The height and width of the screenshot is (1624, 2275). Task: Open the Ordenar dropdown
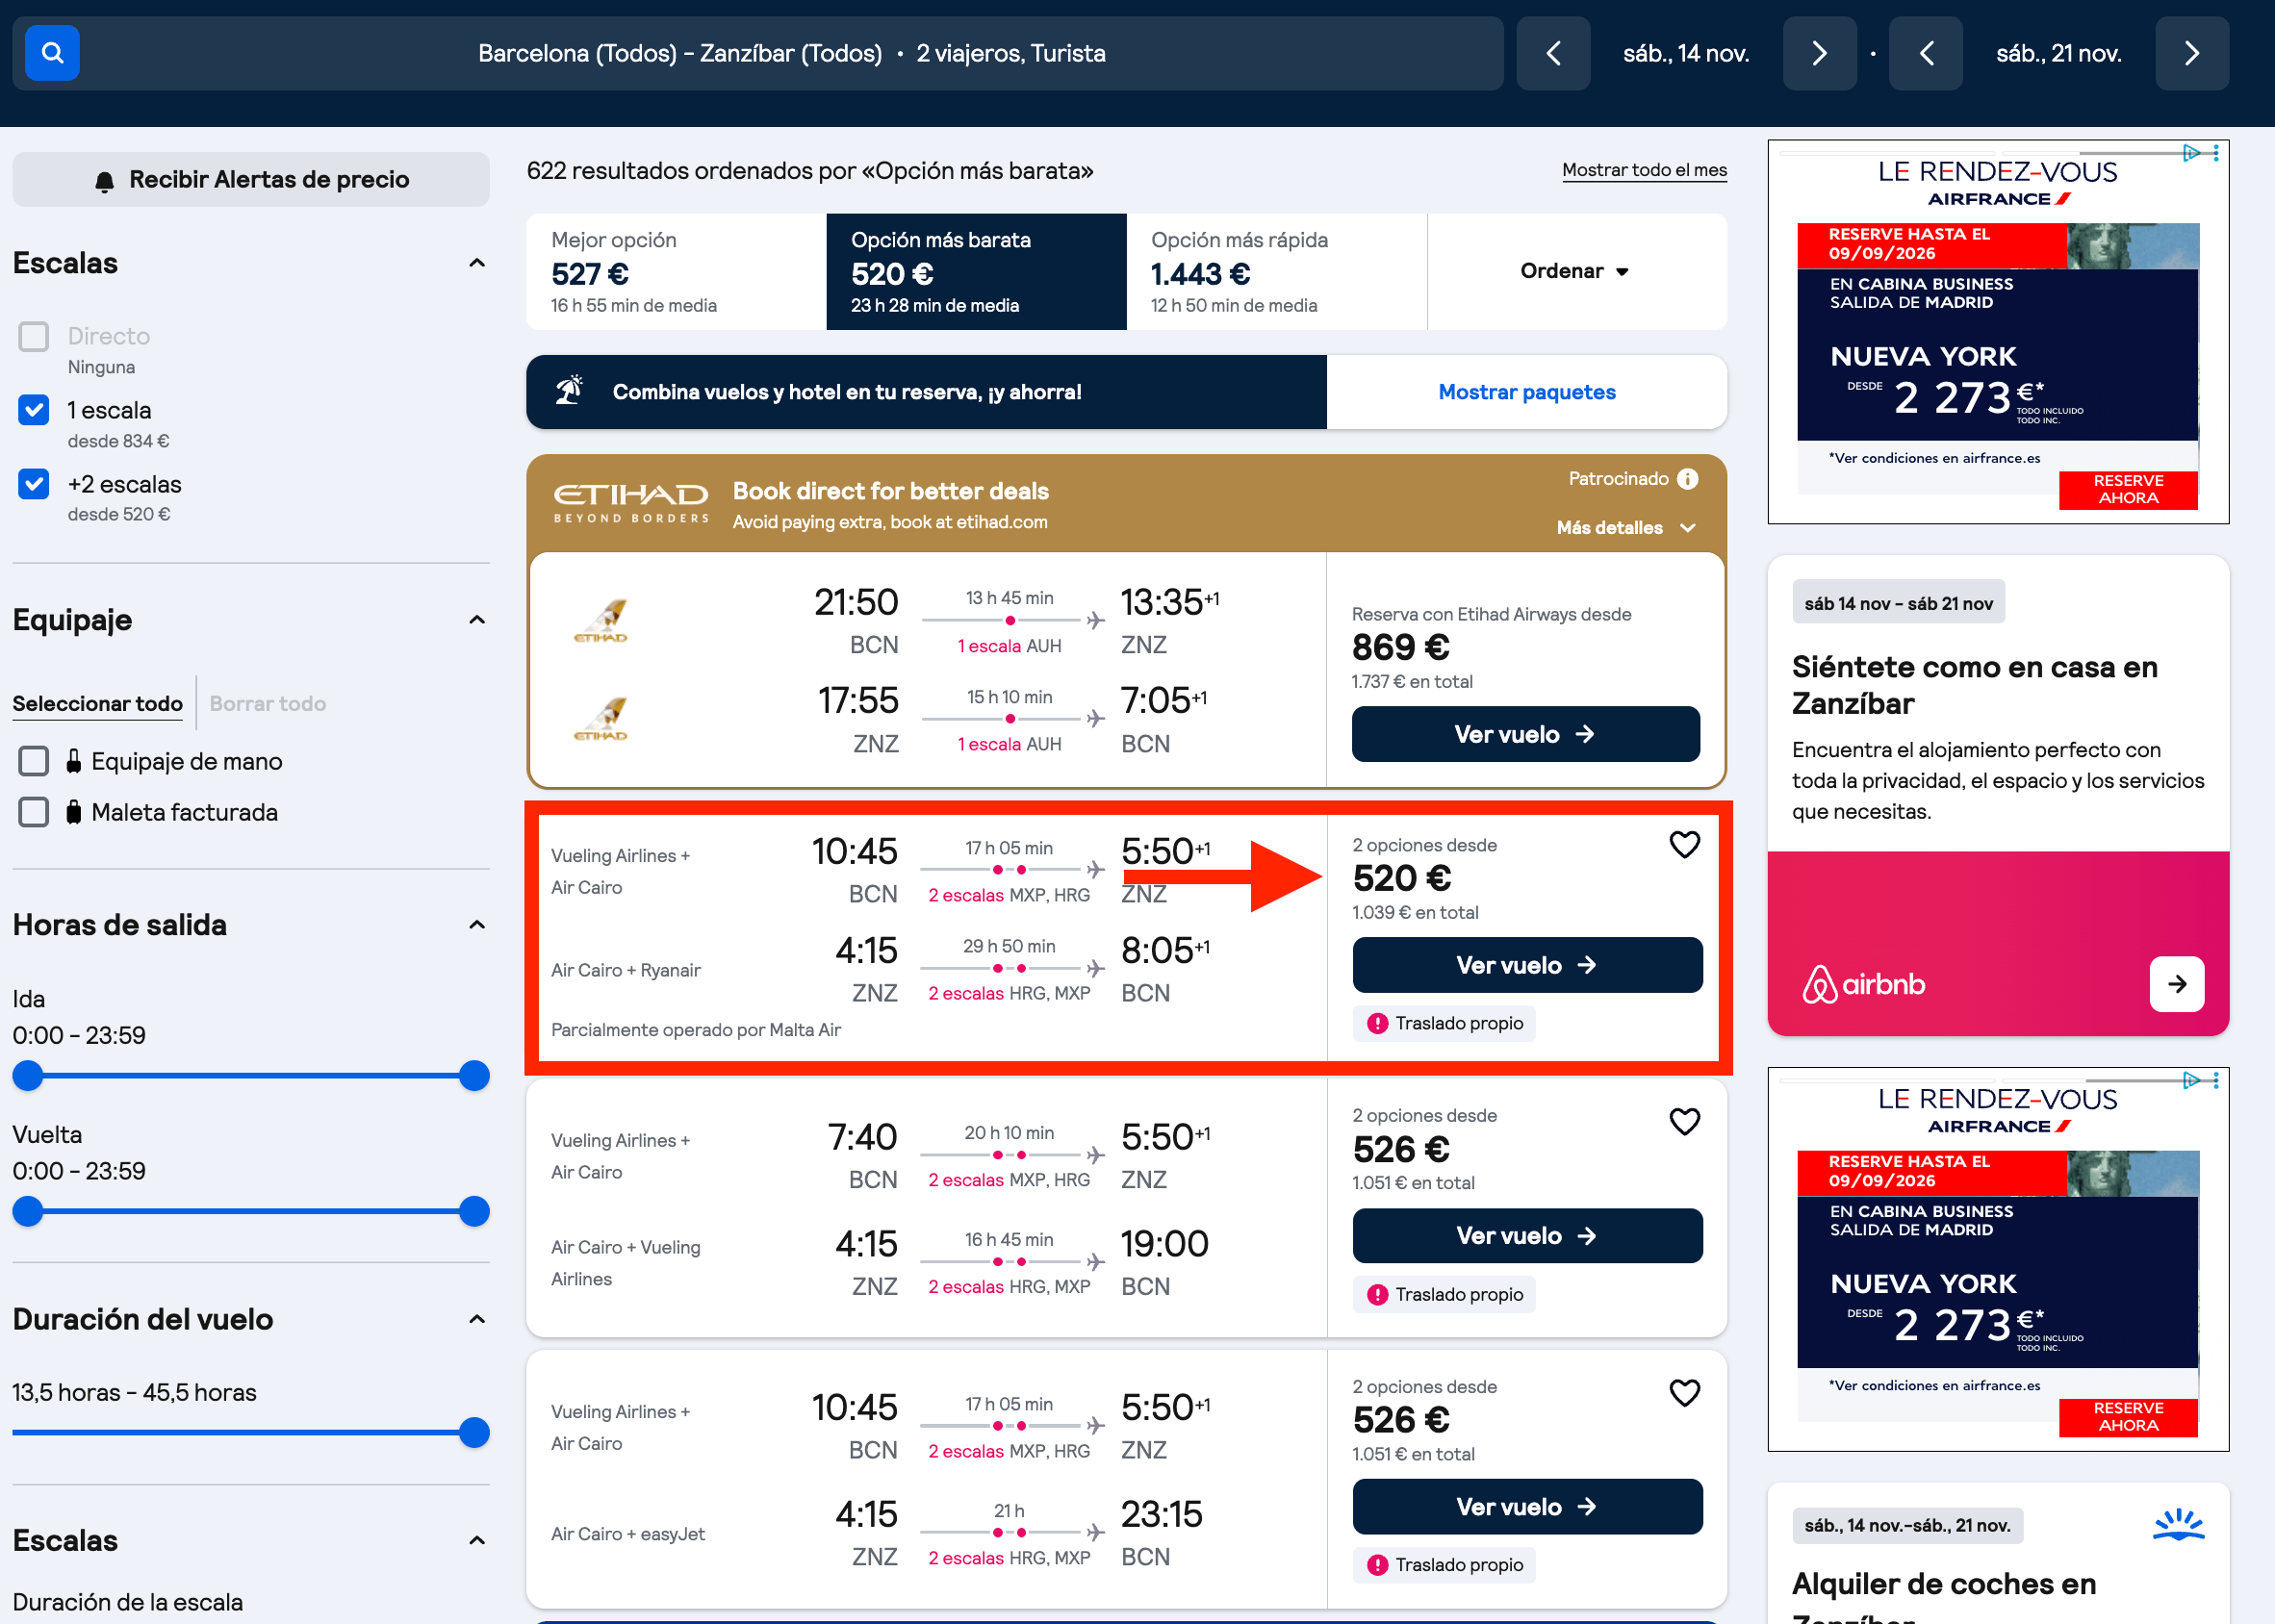pyautogui.click(x=1576, y=271)
